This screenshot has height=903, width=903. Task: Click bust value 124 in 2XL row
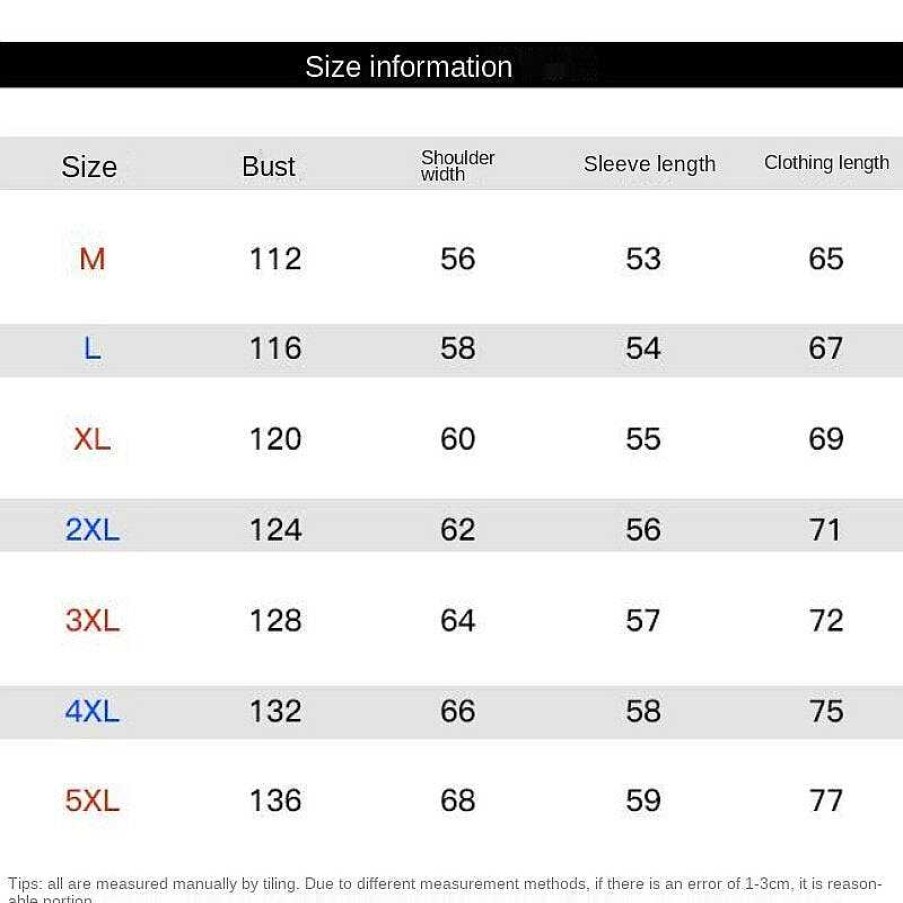pos(275,530)
